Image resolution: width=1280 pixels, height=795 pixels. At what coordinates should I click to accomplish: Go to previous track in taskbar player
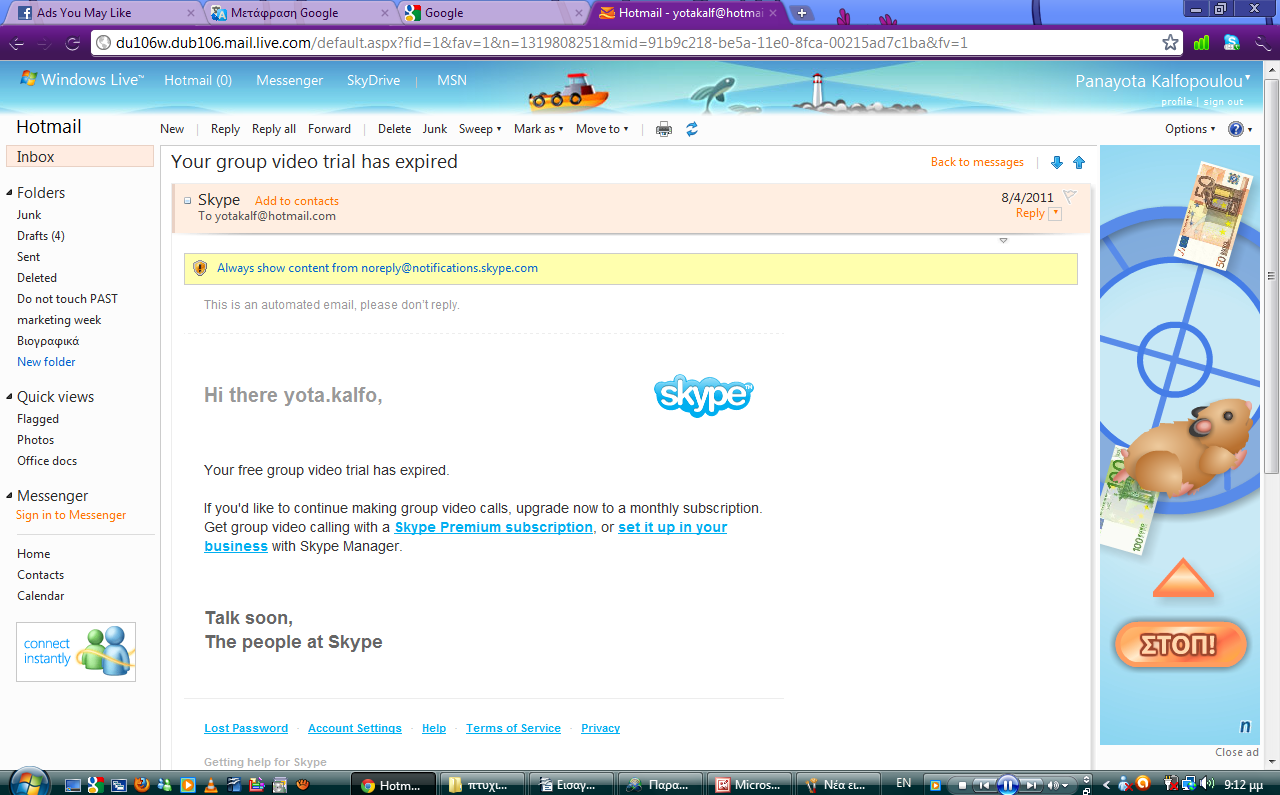coord(984,785)
